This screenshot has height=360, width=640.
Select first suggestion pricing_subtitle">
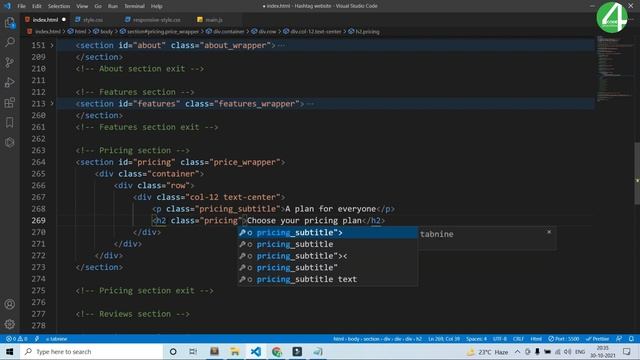pyautogui.click(x=328, y=233)
